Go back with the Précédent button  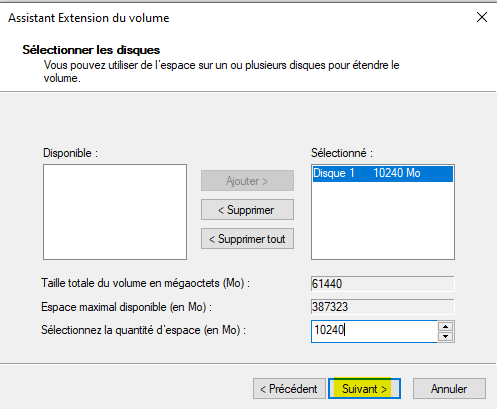click(x=289, y=388)
